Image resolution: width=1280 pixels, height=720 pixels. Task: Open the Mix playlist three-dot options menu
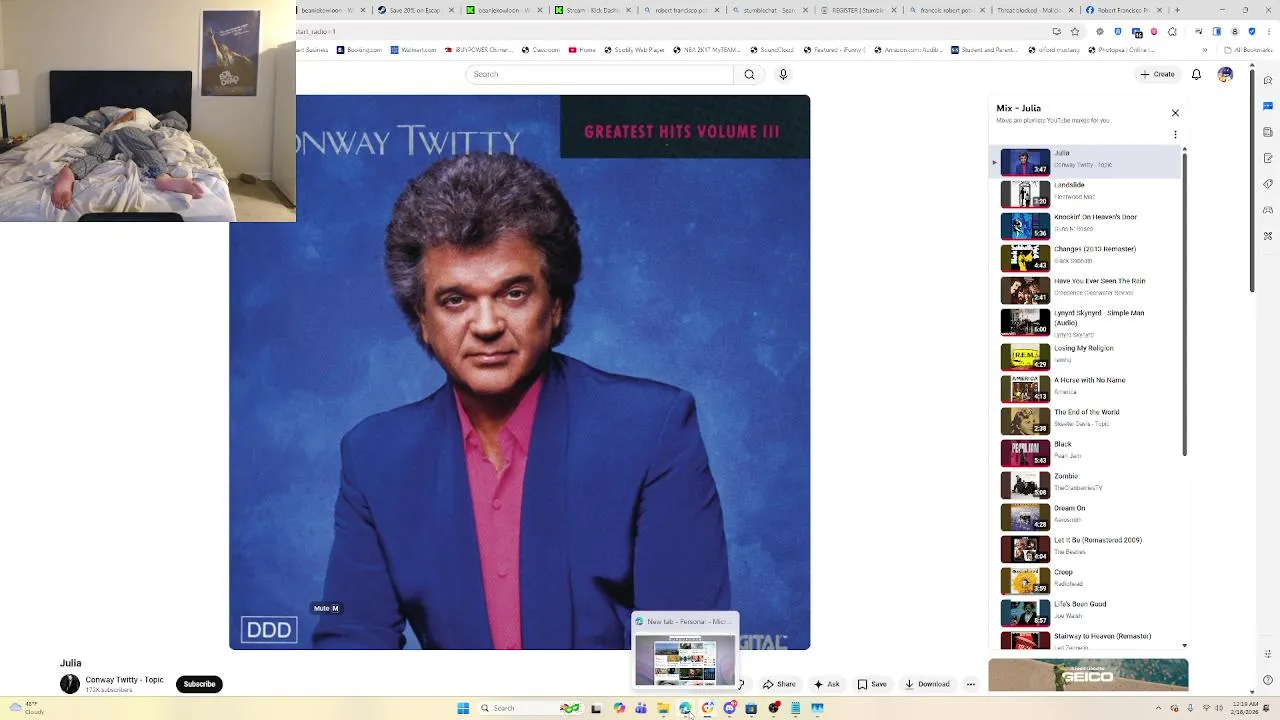tap(1175, 134)
